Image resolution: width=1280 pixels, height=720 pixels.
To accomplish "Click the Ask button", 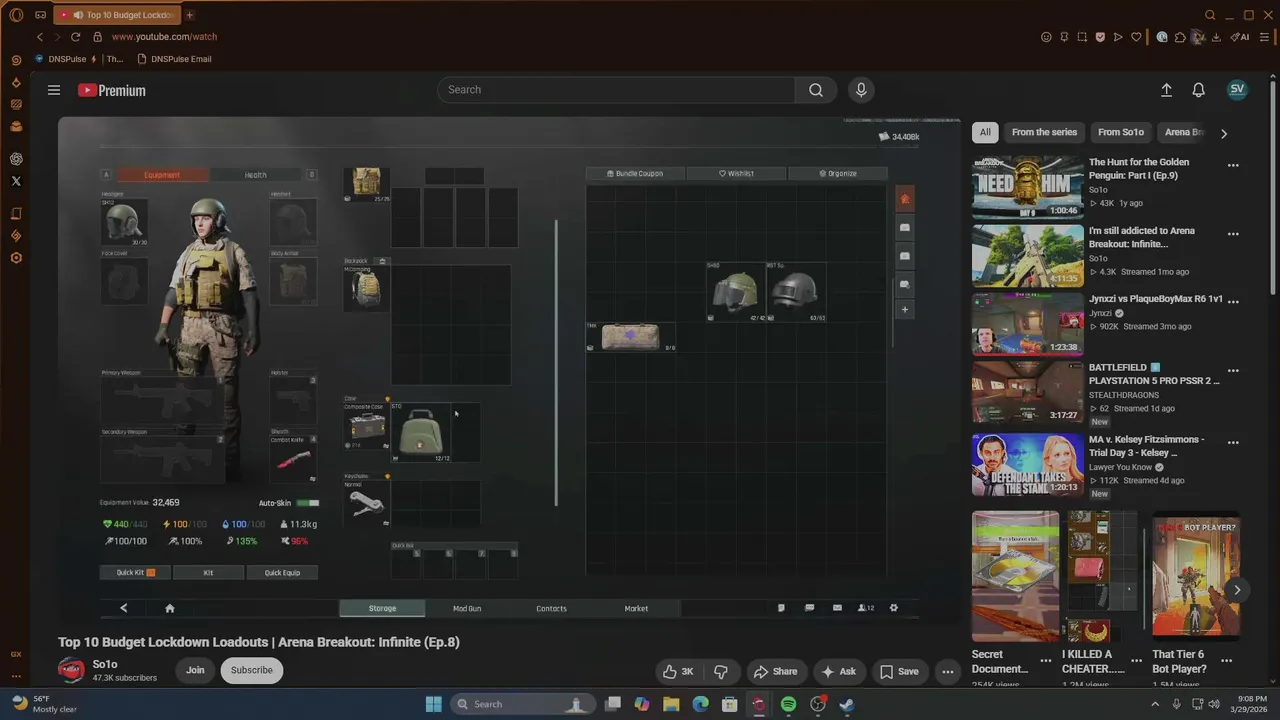I will 838,672.
